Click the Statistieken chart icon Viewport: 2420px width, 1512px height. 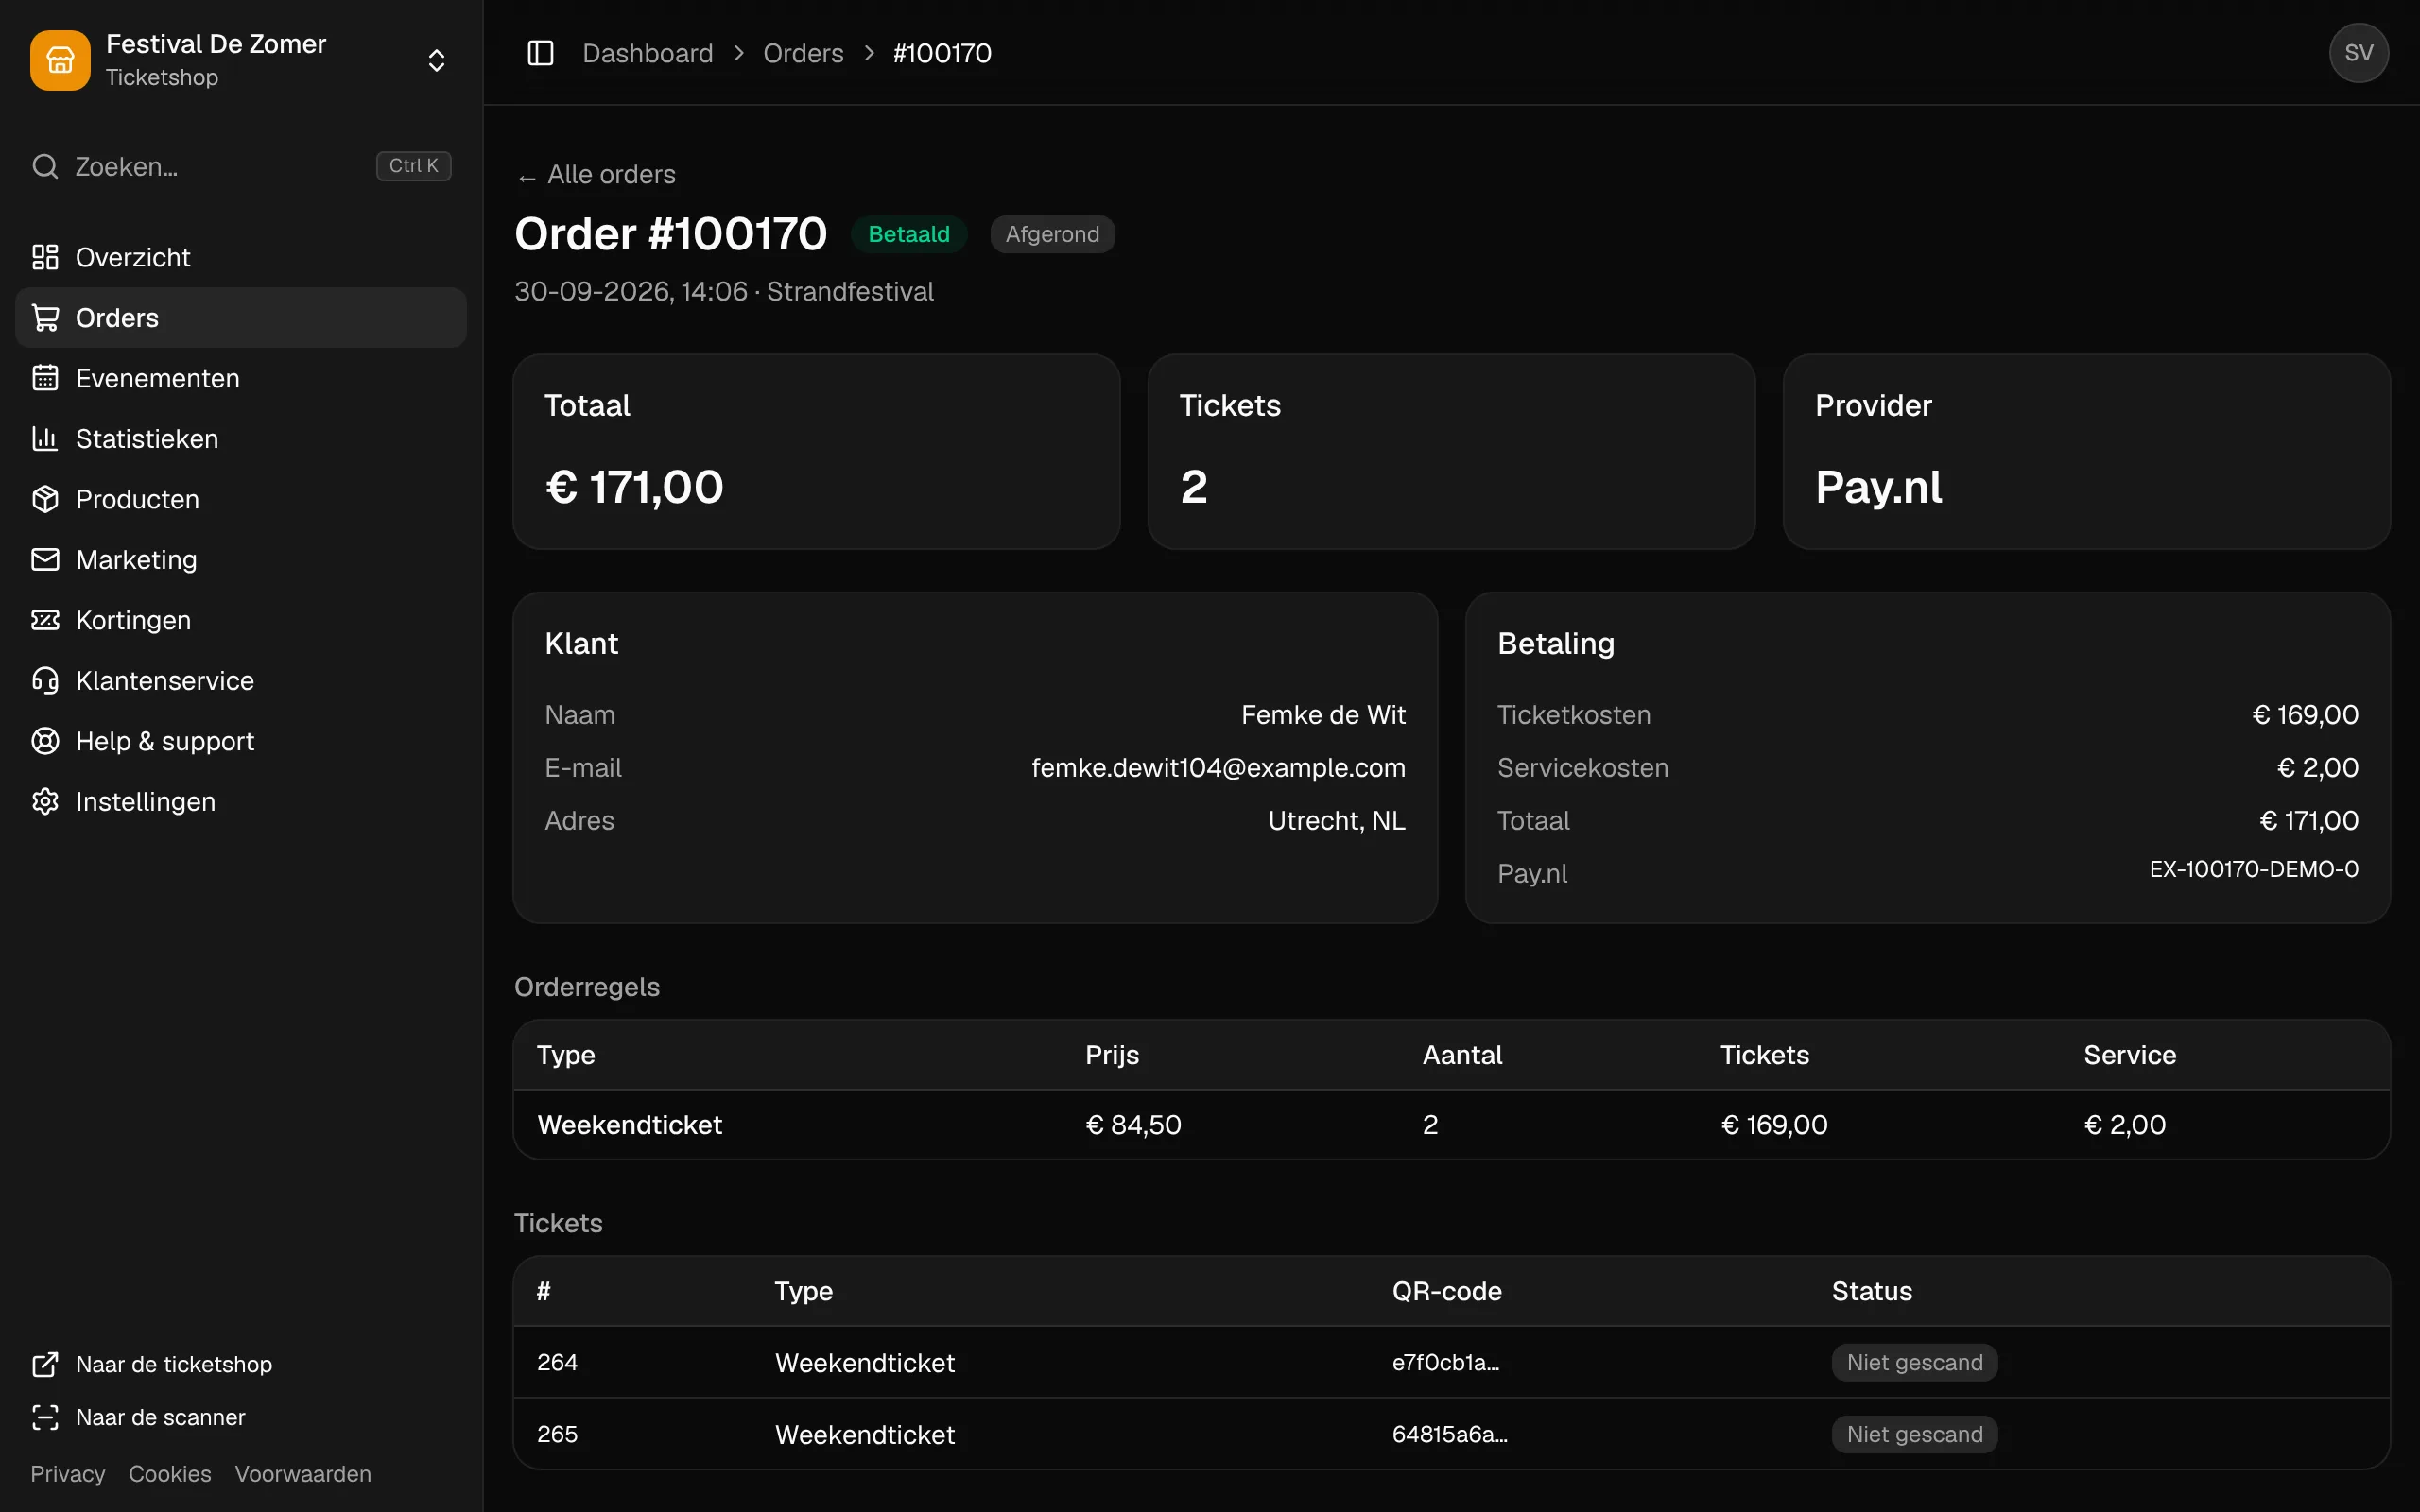45,439
